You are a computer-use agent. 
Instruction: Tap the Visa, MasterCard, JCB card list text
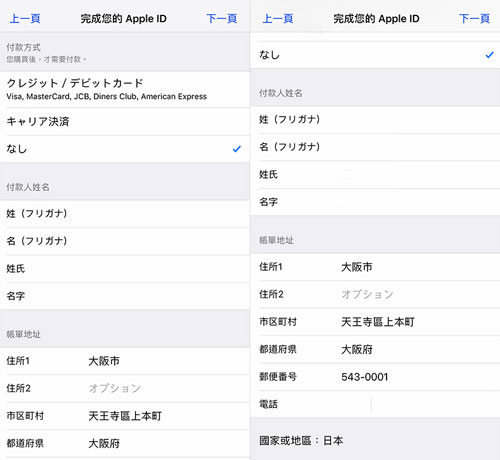(106, 97)
